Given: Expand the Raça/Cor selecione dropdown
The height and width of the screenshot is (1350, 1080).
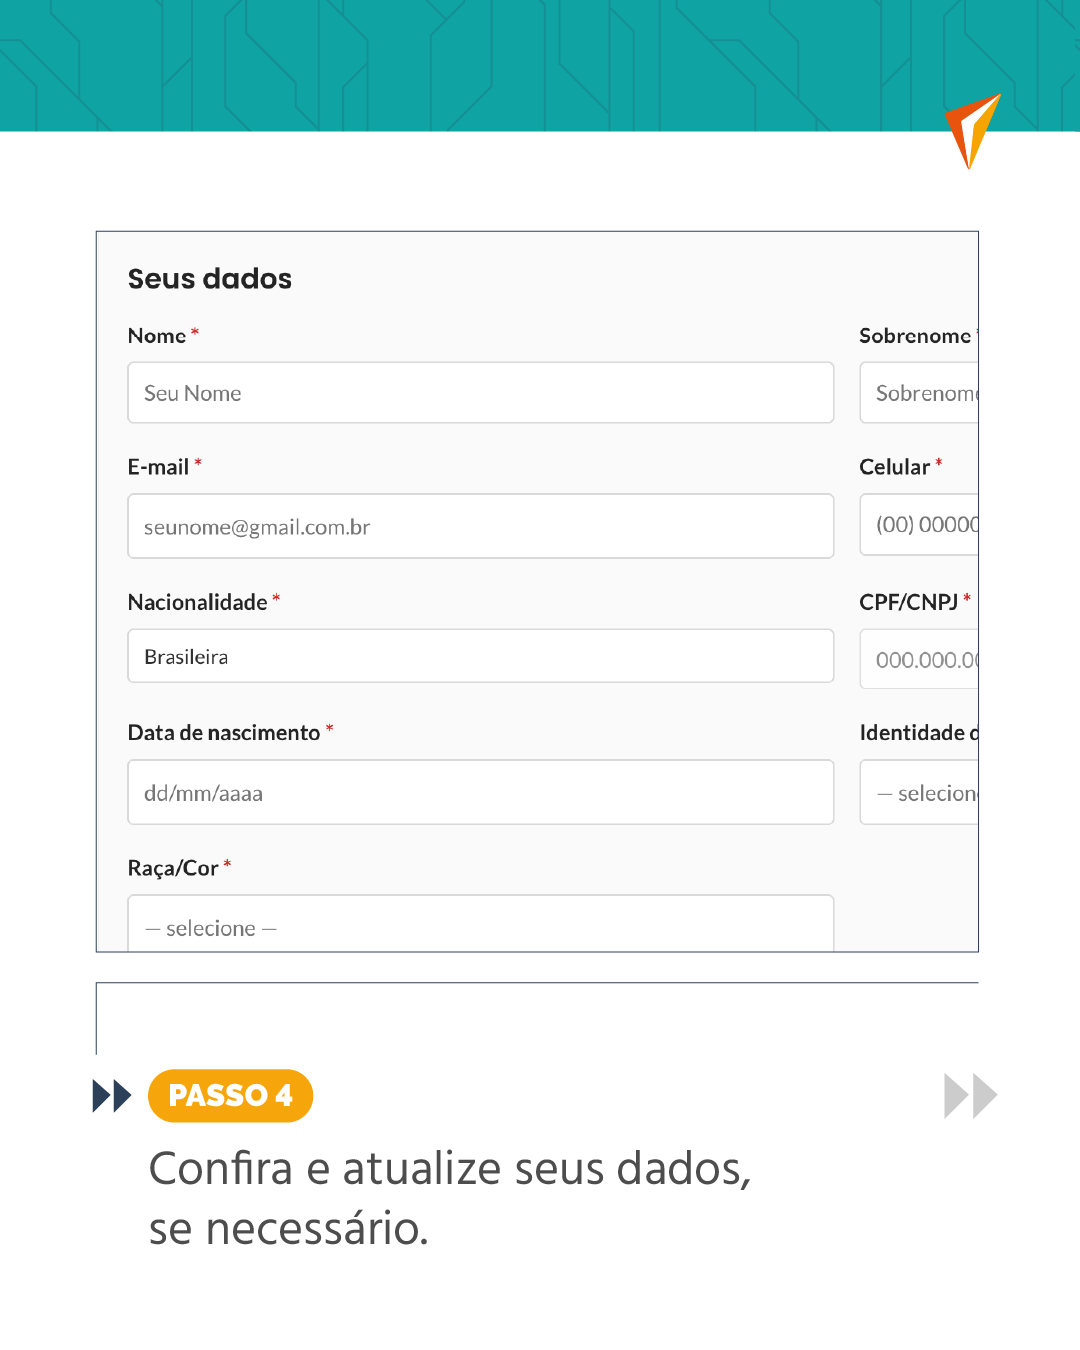Looking at the screenshot, I should point(480,925).
